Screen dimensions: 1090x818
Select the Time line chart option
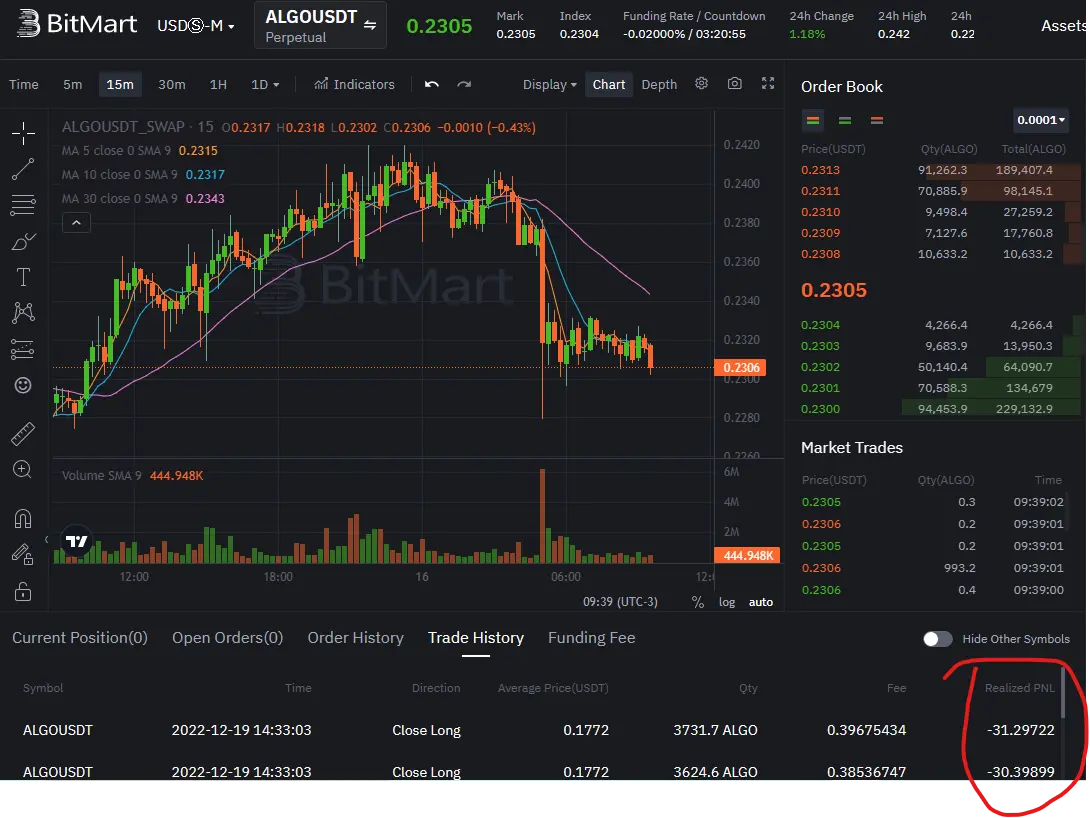tap(24, 84)
